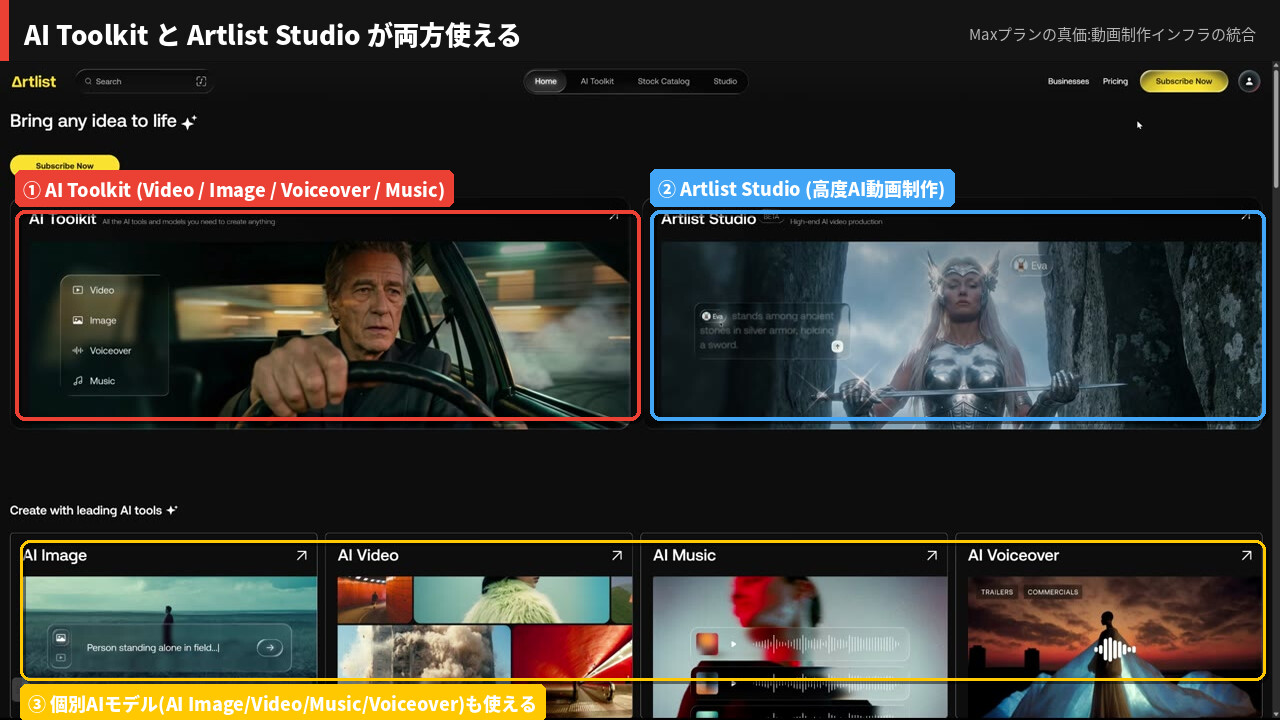Open the user account avatar icon
Image resolution: width=1280 pixels, height=720 pixels.
pyautogui.click(x=1249, y=81)
